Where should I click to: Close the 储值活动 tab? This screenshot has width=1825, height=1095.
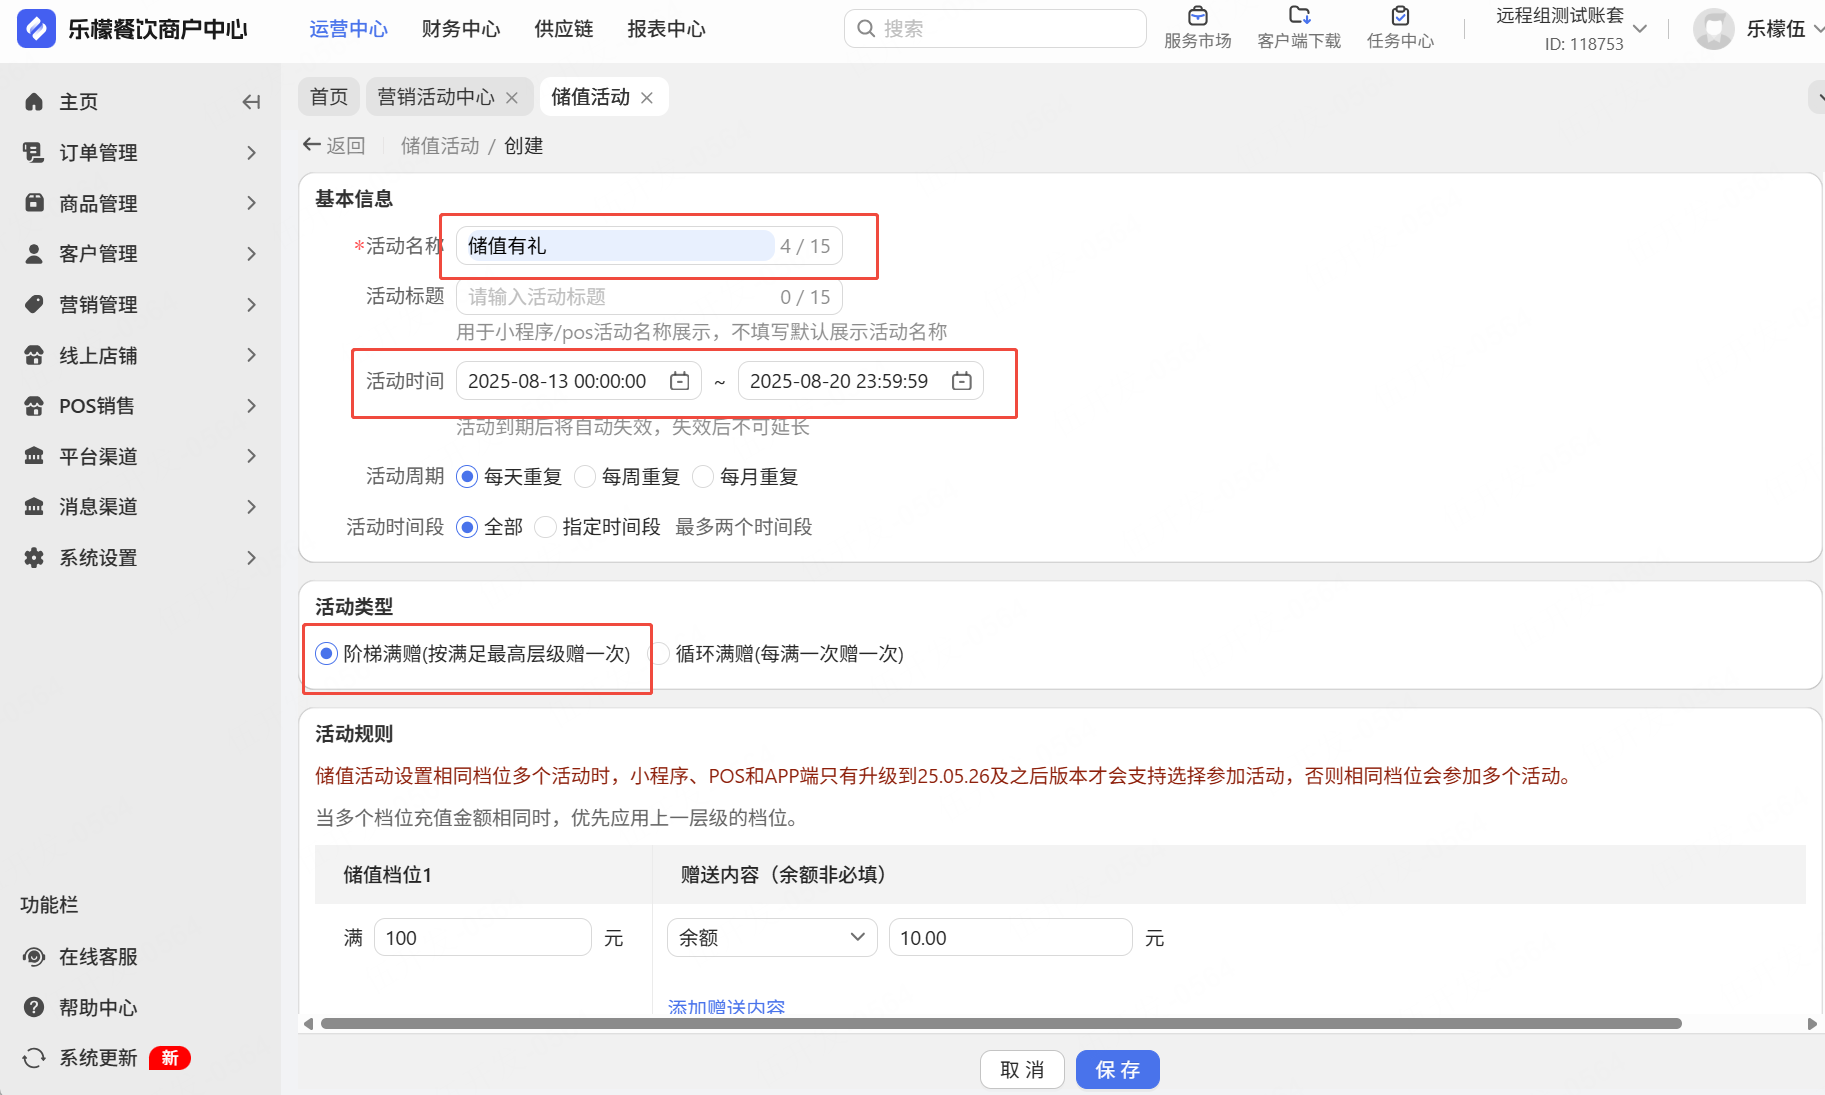pyautogui.click(x=647, y=98)
